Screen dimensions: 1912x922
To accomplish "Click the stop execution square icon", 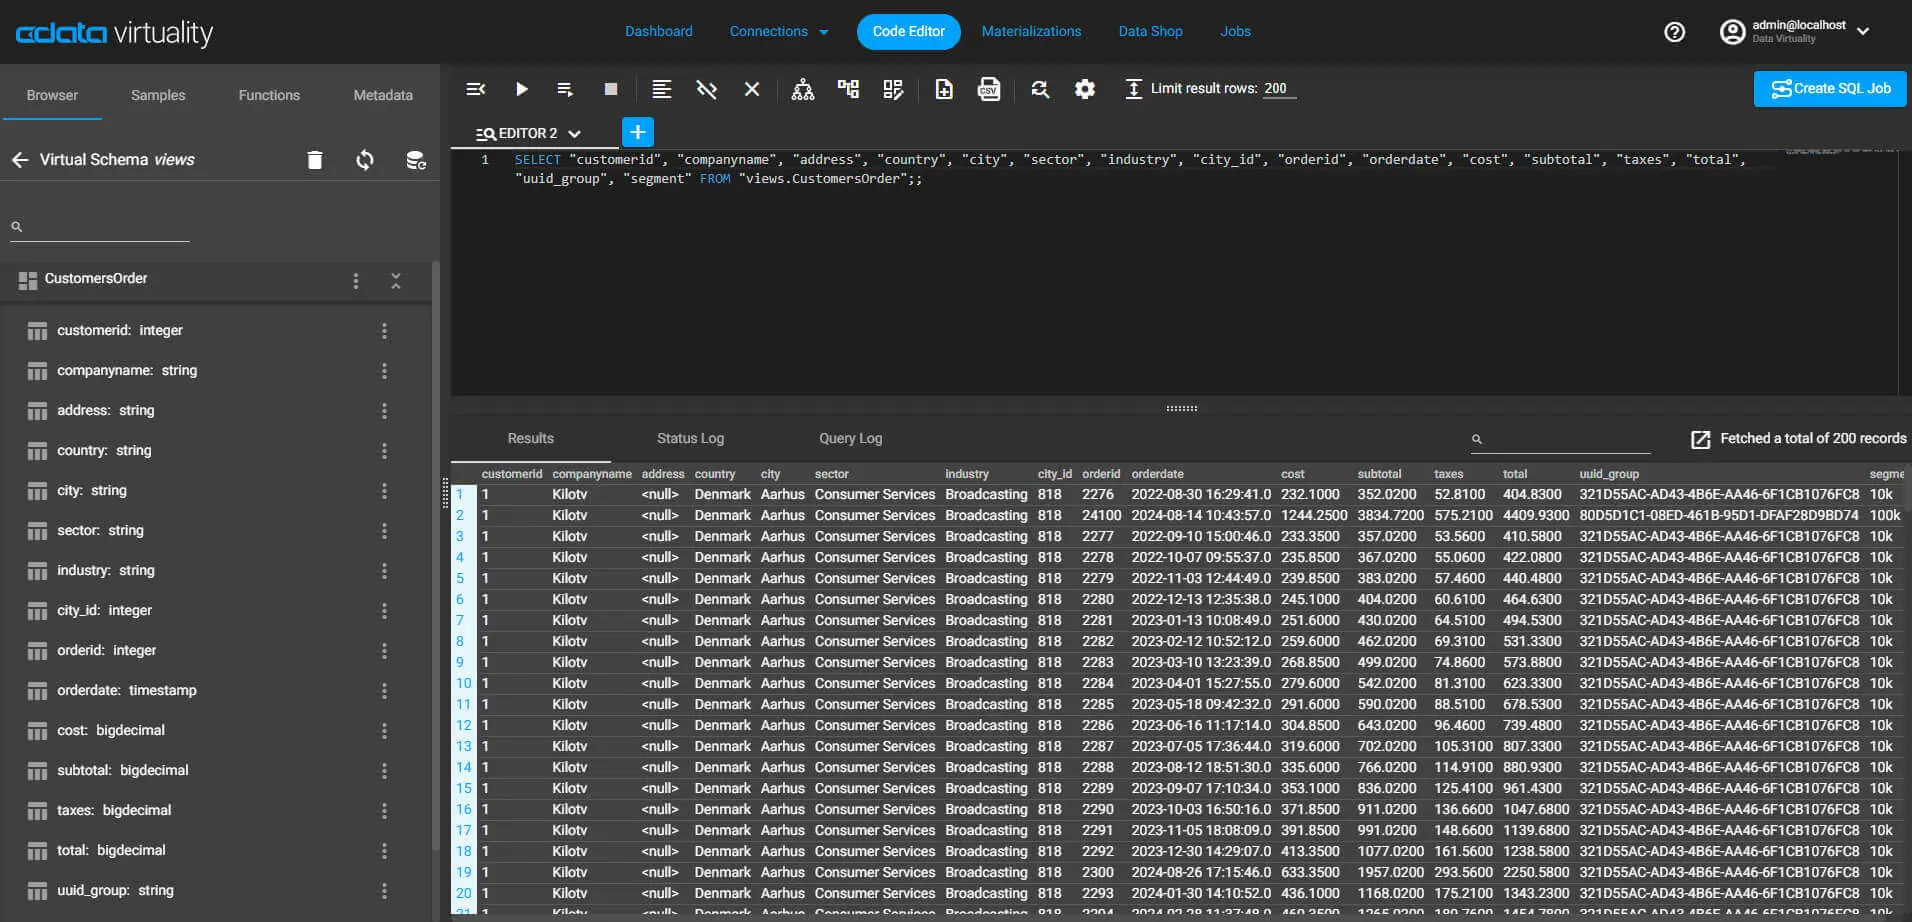I will click(611, 89).
